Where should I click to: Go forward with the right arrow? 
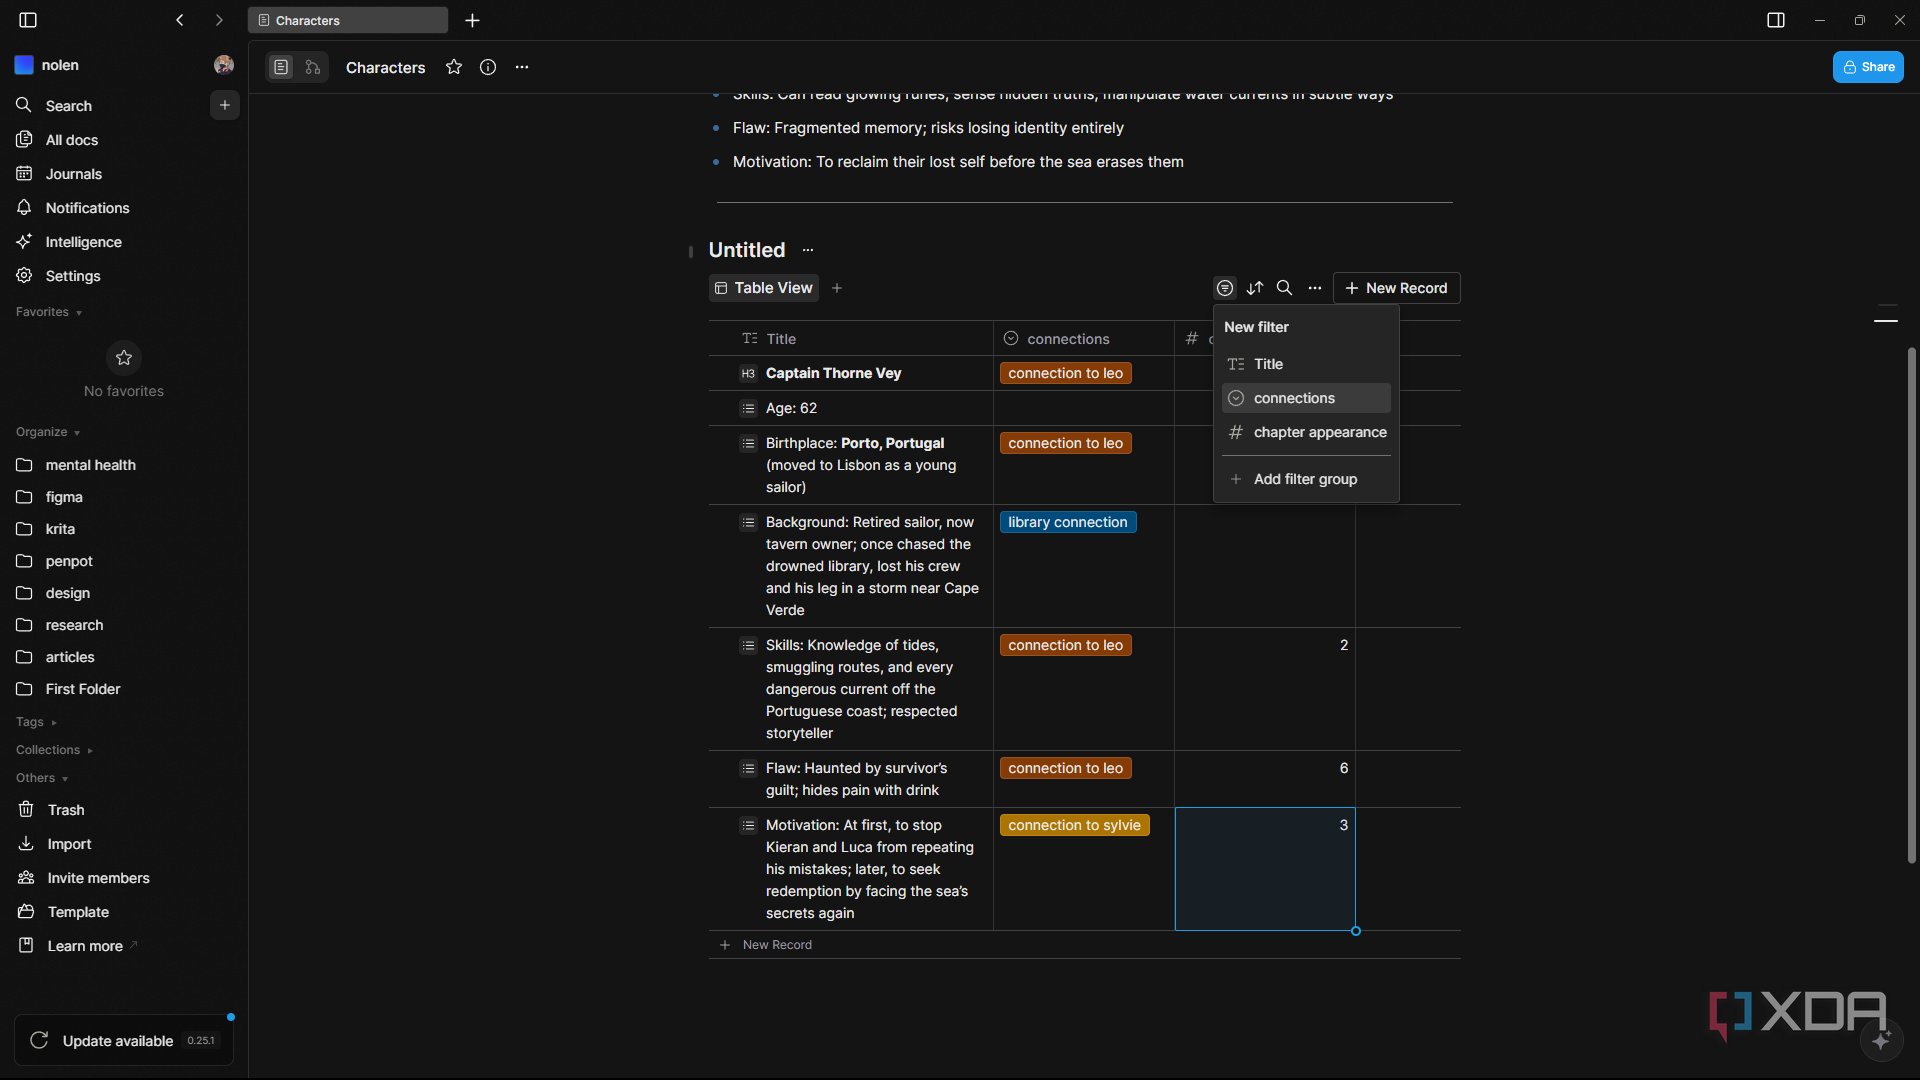219,20
